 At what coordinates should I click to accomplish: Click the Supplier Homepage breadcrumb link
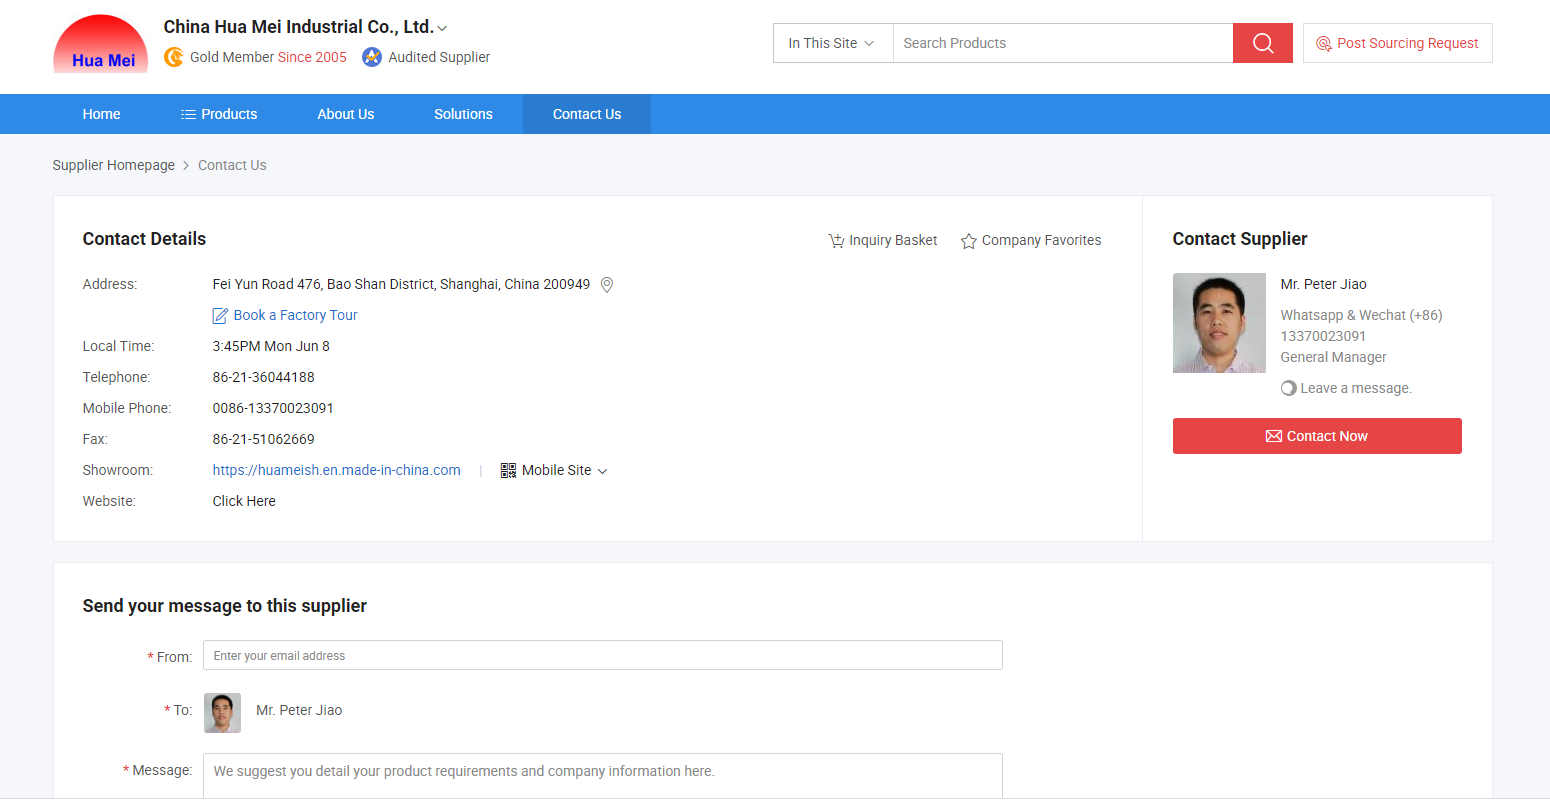pos(114,165)
